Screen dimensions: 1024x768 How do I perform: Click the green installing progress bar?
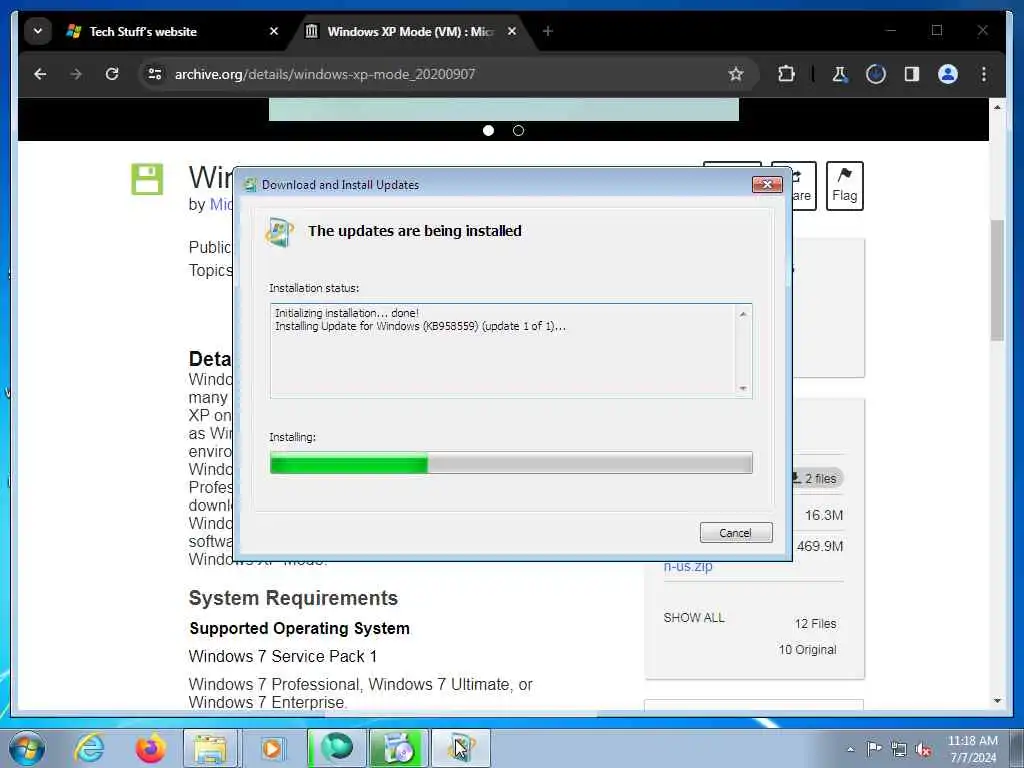pos(511,463)
